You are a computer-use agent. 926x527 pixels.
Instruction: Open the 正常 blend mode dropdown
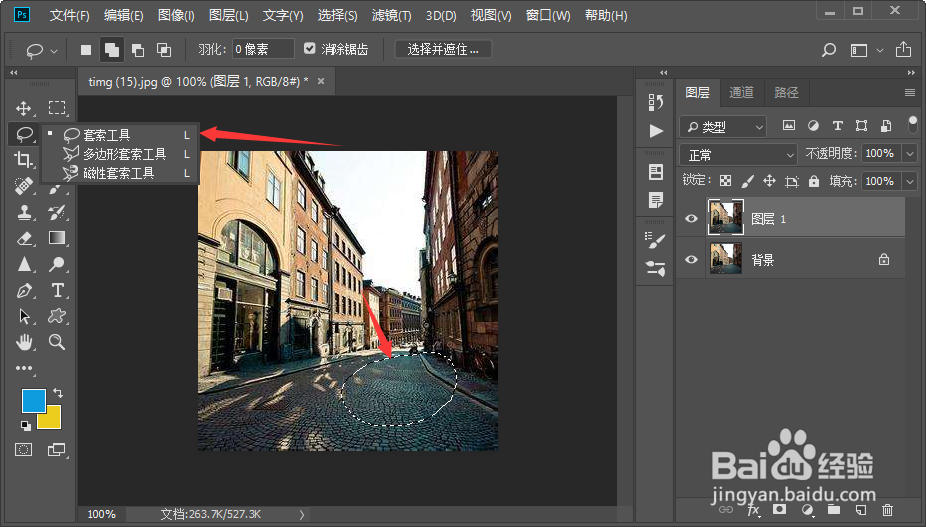point(738,155)
